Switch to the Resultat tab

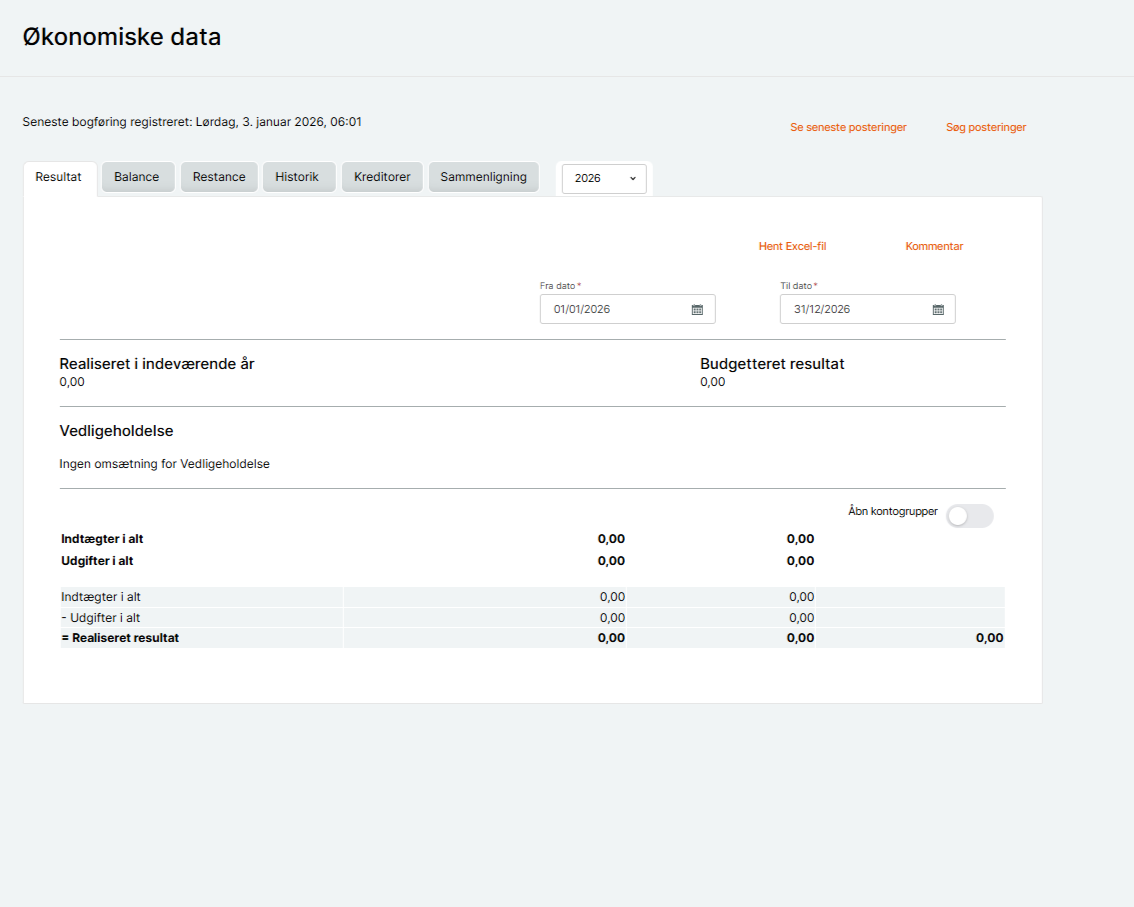click(x=59, y=177)
